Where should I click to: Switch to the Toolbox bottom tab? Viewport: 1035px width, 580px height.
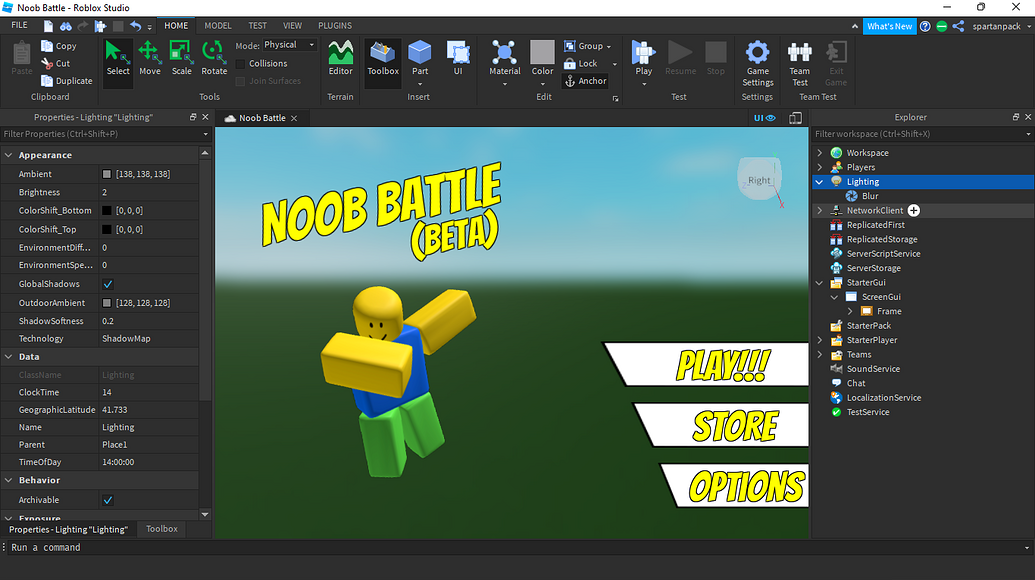[162, 529]
